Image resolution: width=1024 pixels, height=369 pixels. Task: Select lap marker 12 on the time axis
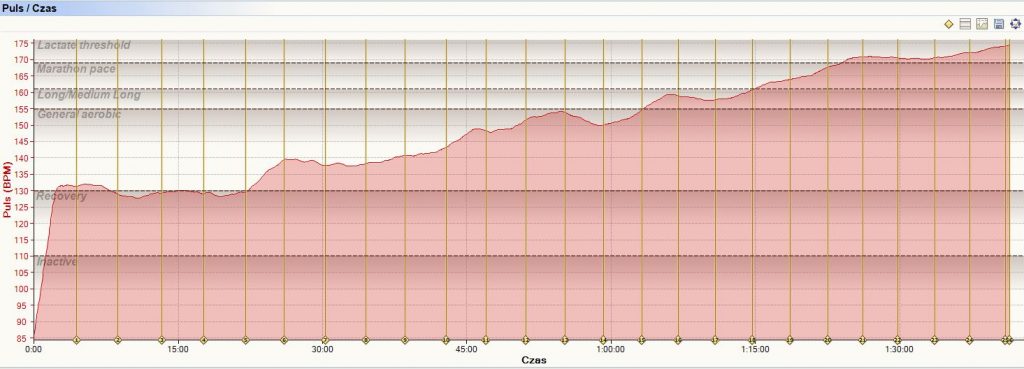[x=526, y=340]
